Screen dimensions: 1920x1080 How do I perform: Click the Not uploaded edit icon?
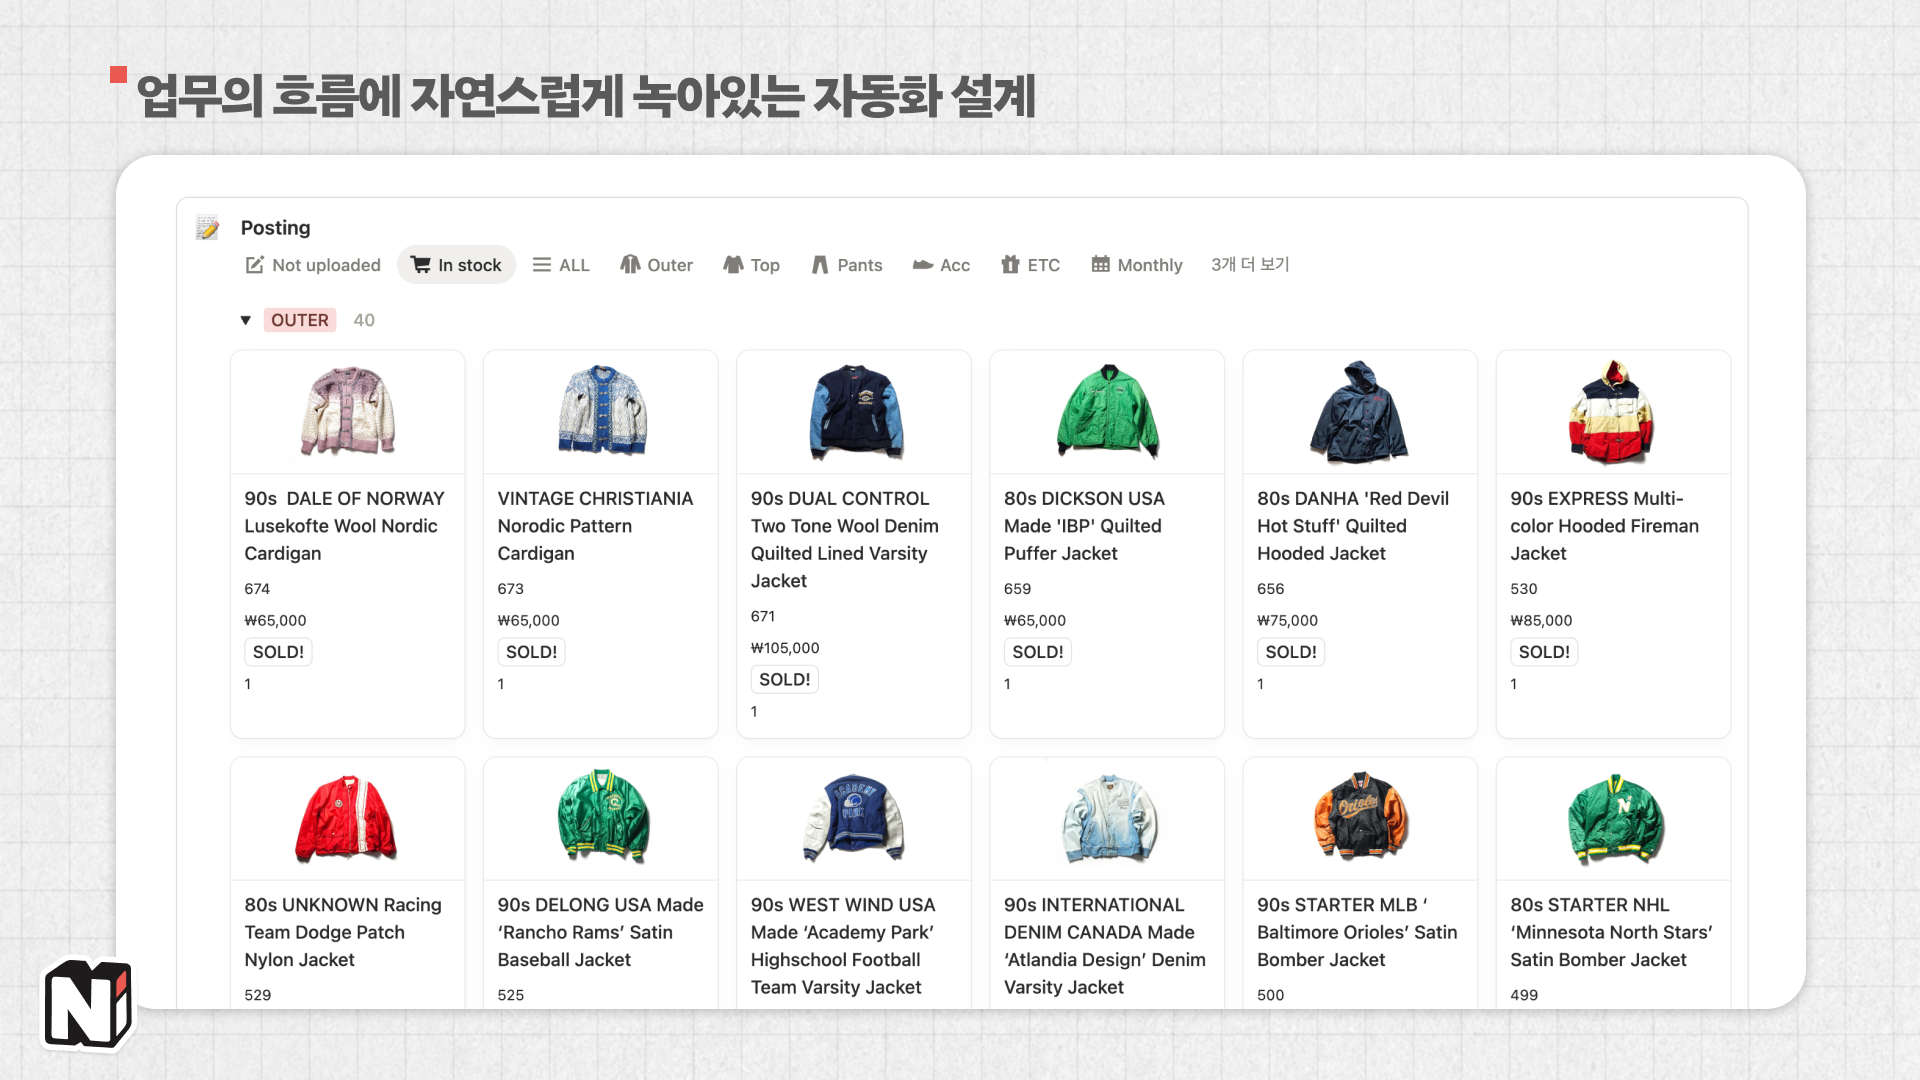(254, 265)
